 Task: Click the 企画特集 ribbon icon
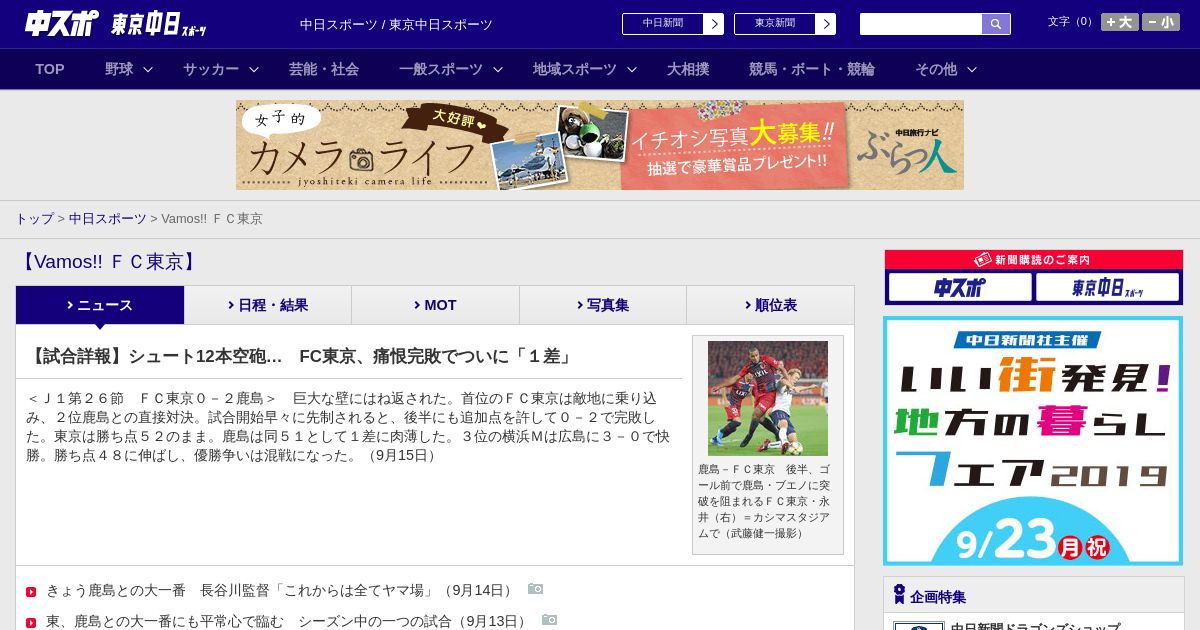[899, 594]
